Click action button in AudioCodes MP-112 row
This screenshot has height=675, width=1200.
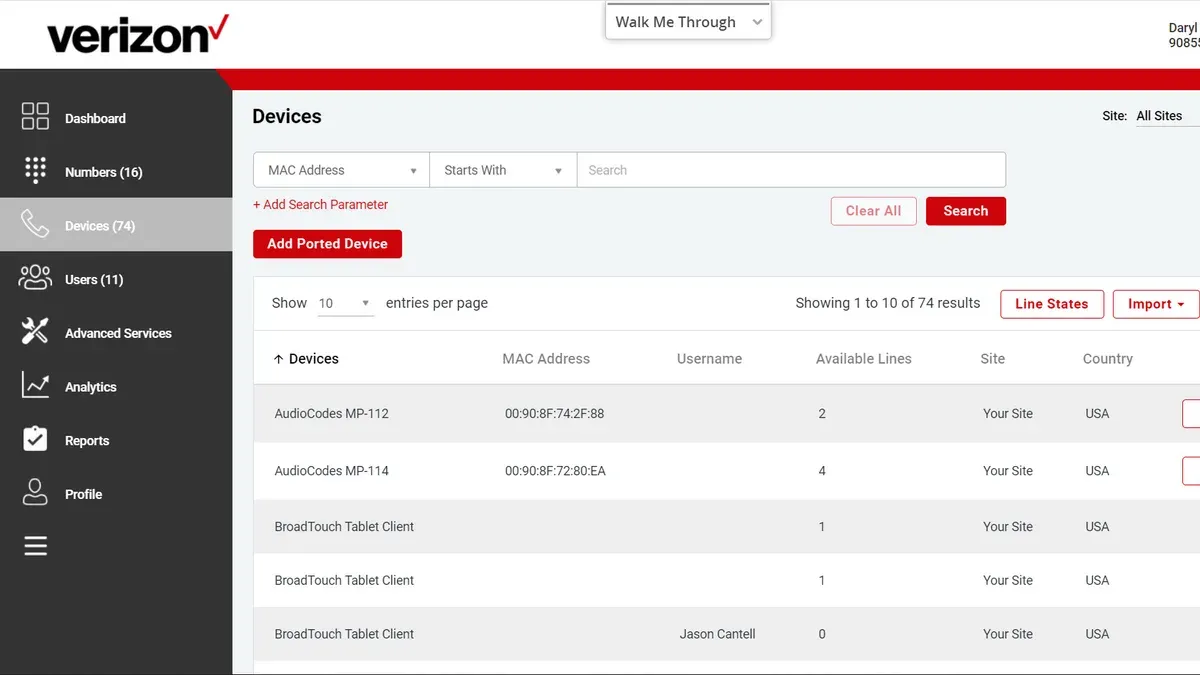coord(1191,413)
